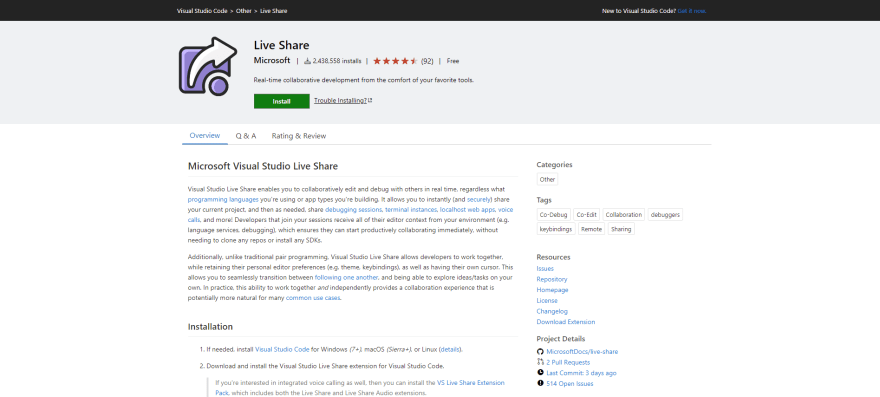The width and height of the screenshot is (880, 397).
Task: Open the Visual Studio Code installation link
Action: tap(282, 349)
